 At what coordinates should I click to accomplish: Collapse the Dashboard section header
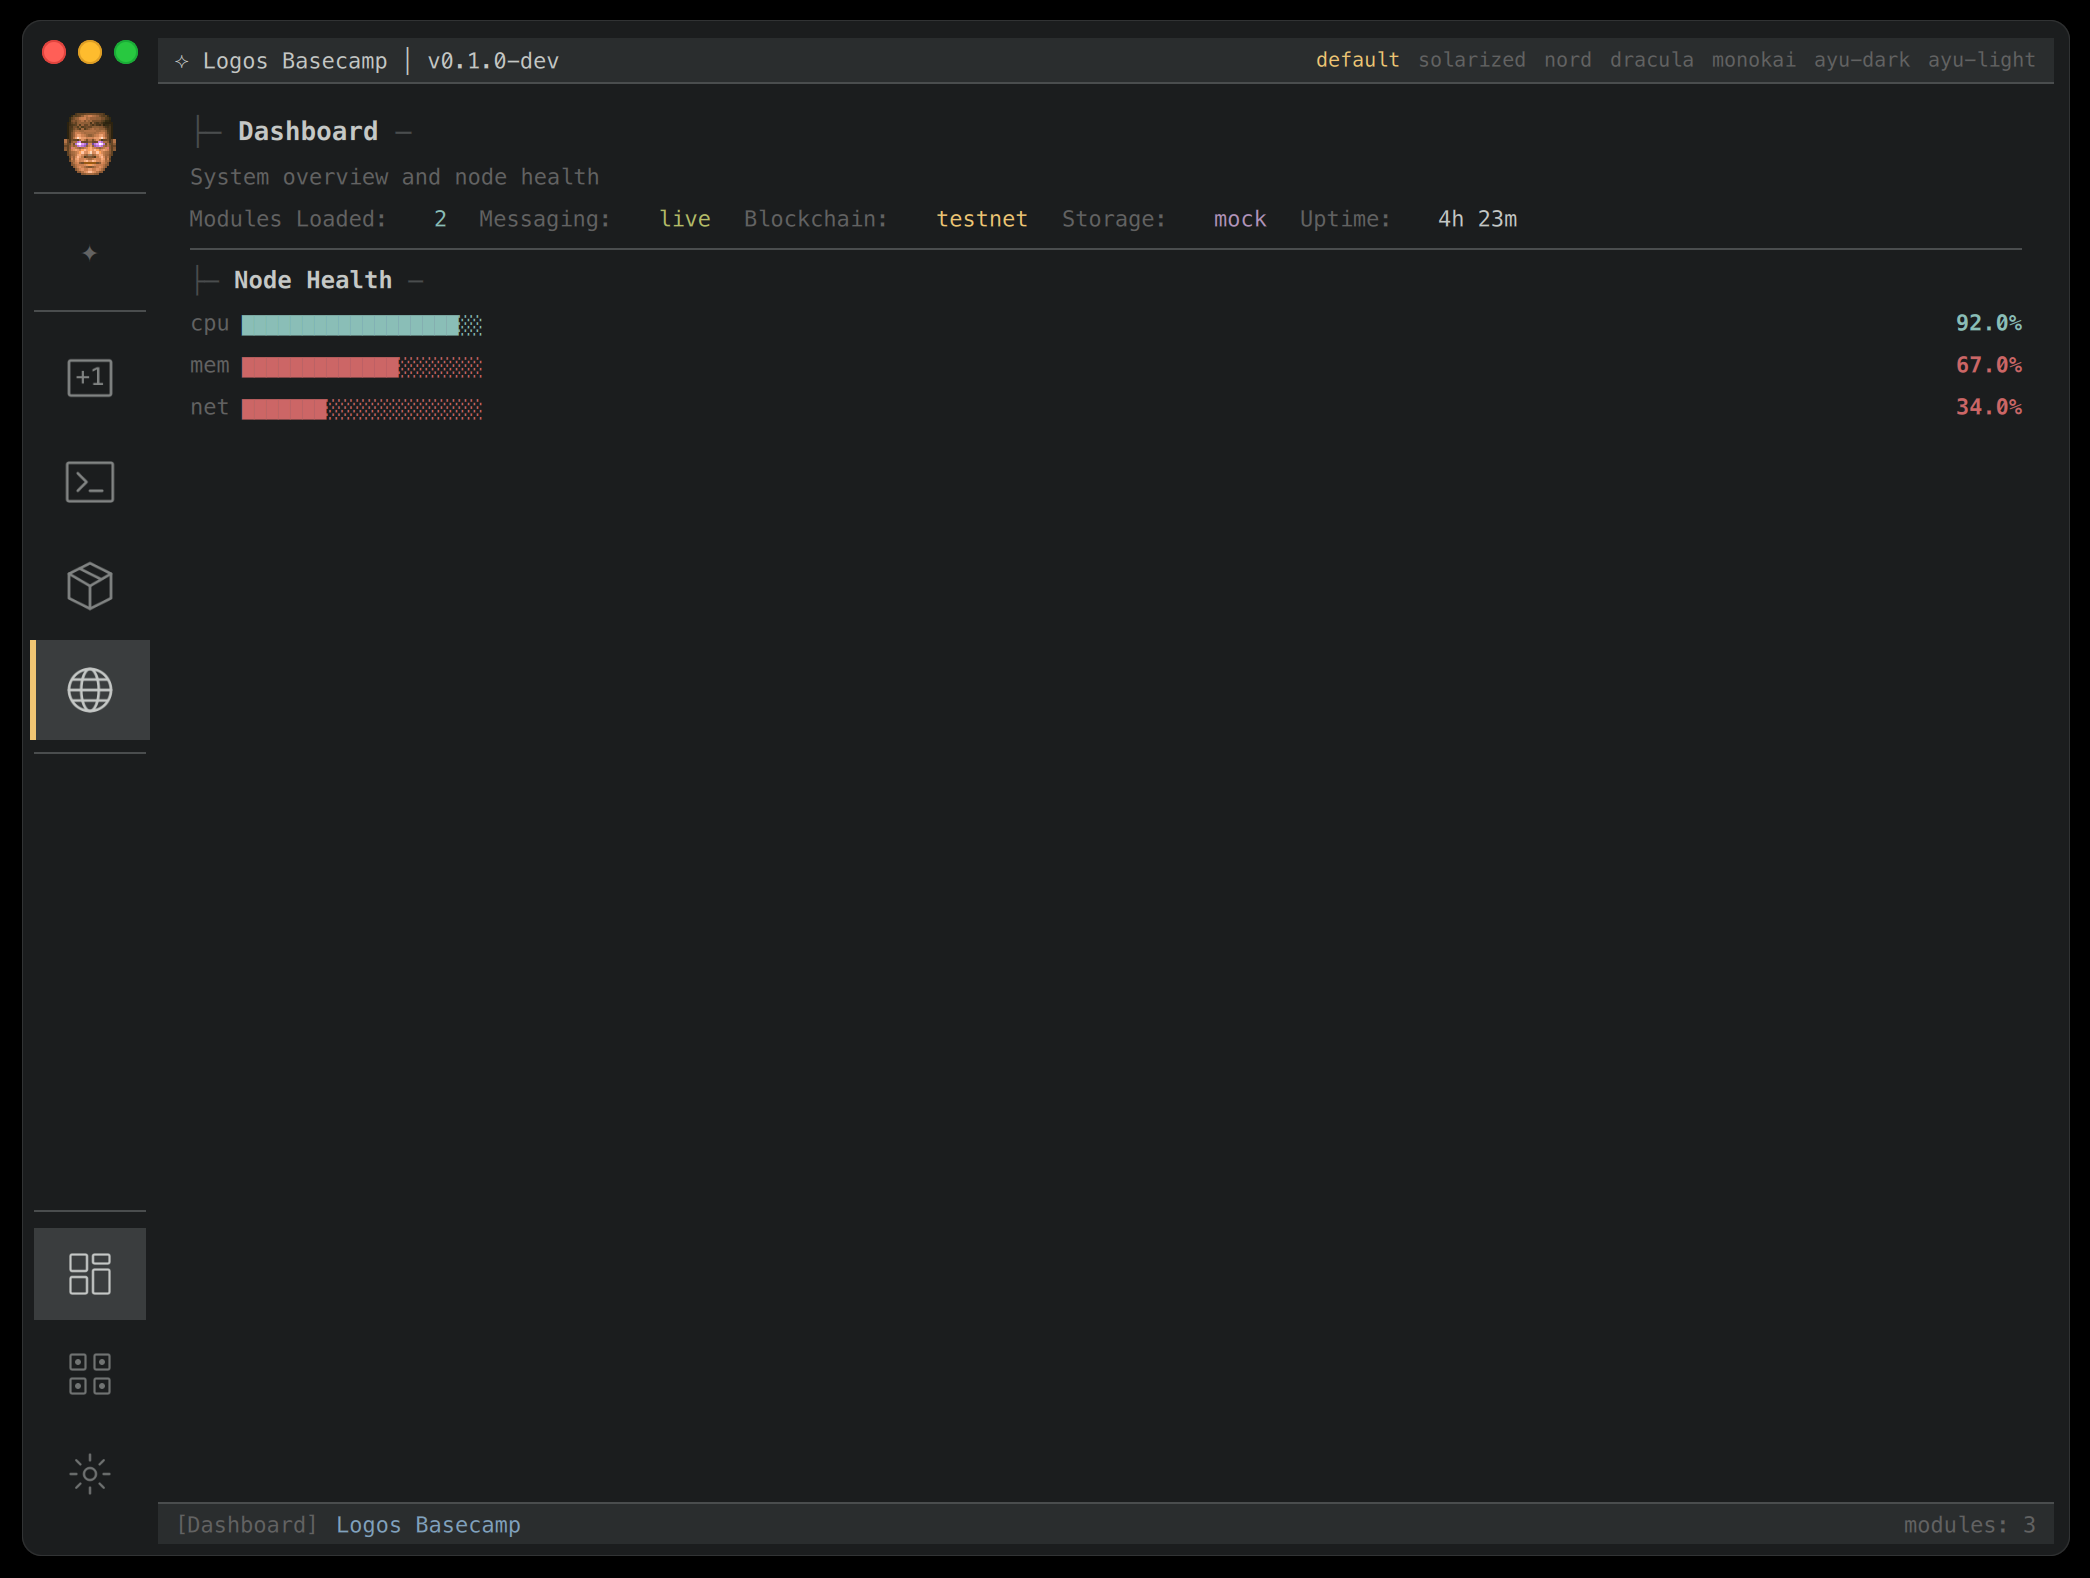tap(307, 132)
